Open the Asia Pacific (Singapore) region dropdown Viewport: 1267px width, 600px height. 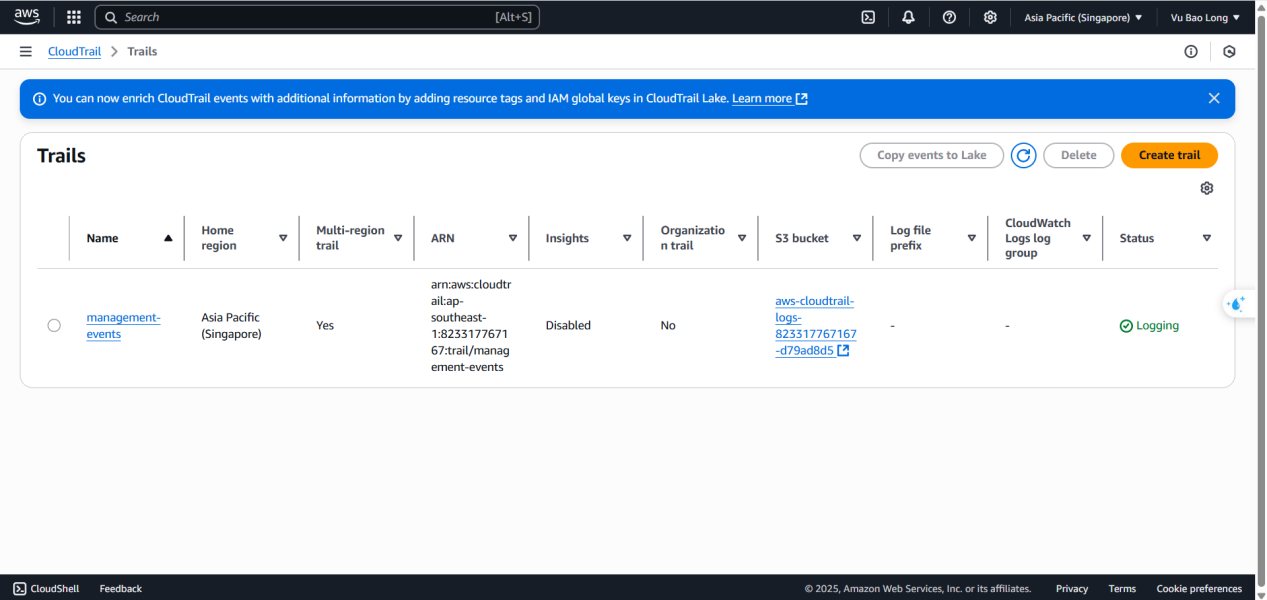1083,17
